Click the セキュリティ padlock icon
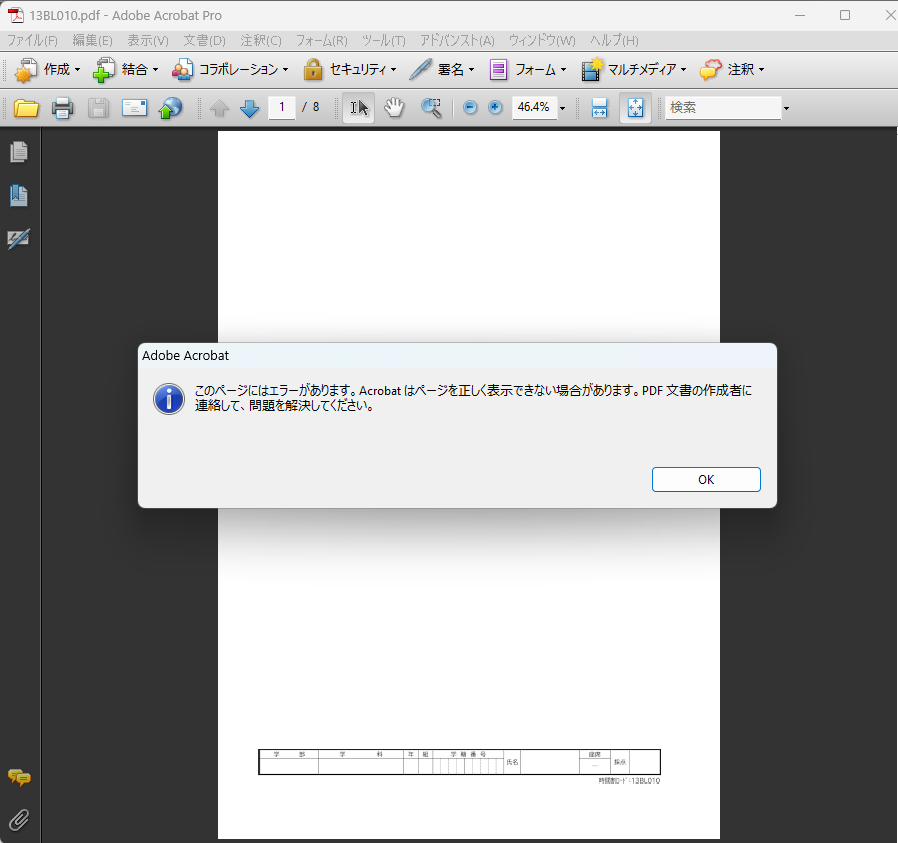 point(313,69)
